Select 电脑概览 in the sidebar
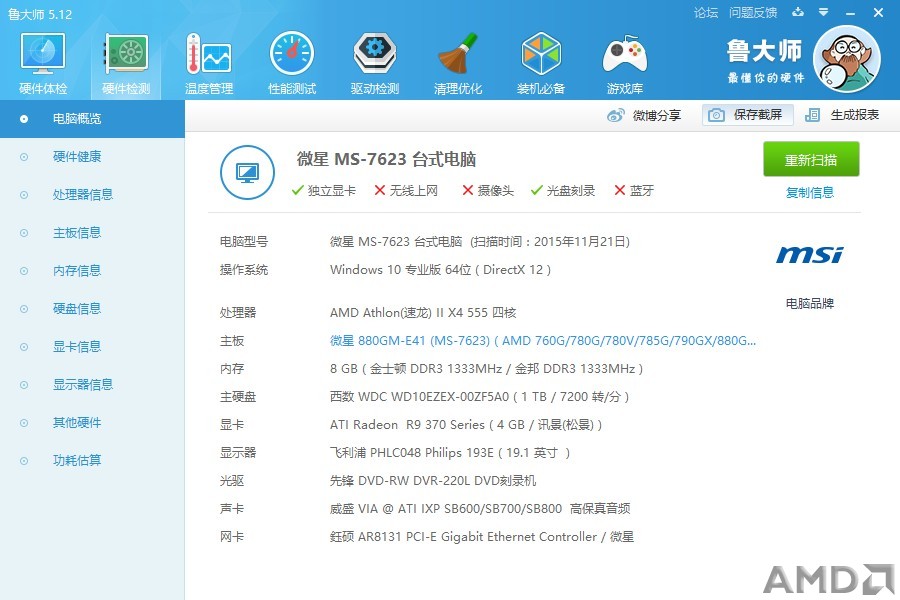The width and height of the screenshot is (900, 600). coord(92,119)
